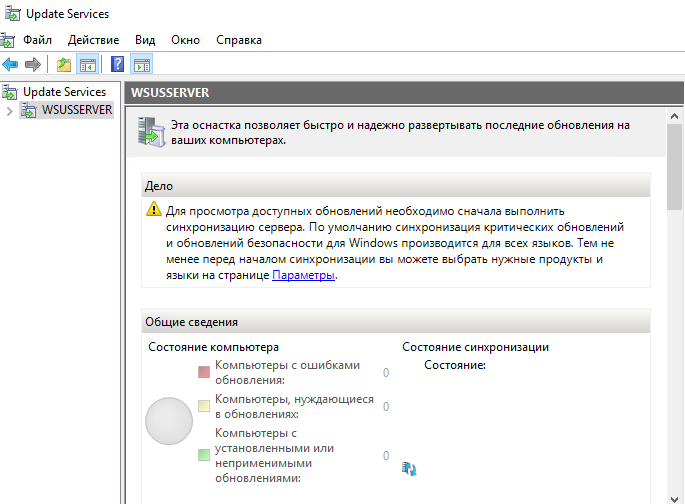The height and width of the screenshot is (504, 685).
Task: Open the Файл menu
Action: coord(37,40)
